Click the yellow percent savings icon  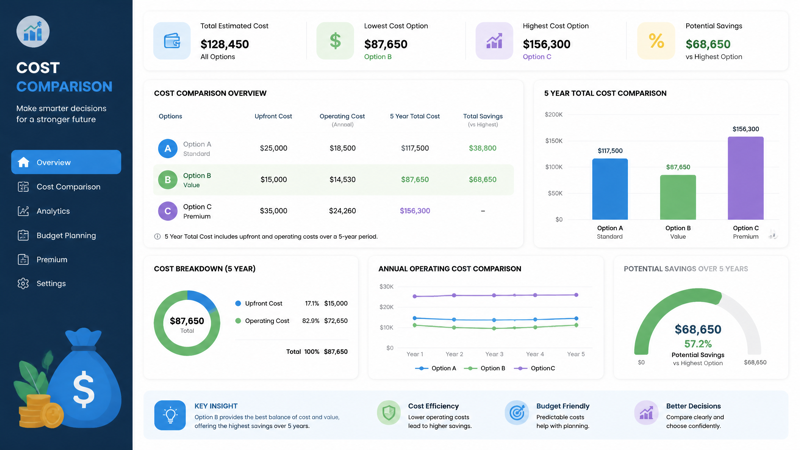click(656, 41)
